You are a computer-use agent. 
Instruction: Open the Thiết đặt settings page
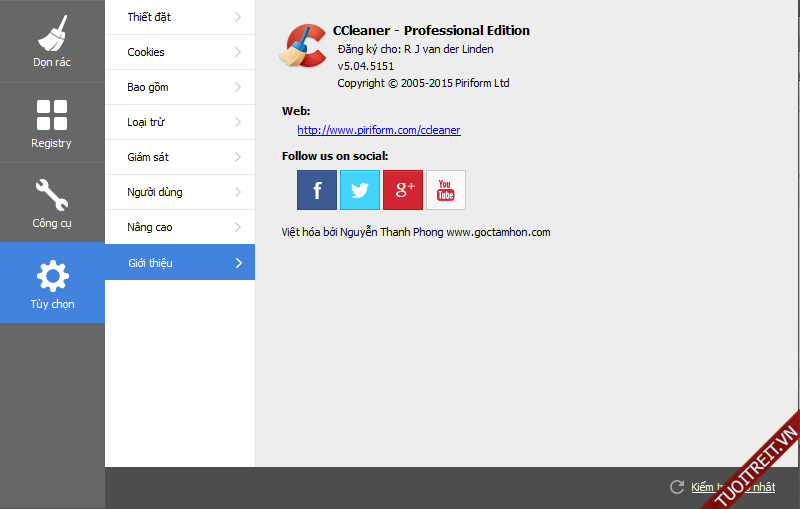[x=180, y=17]
